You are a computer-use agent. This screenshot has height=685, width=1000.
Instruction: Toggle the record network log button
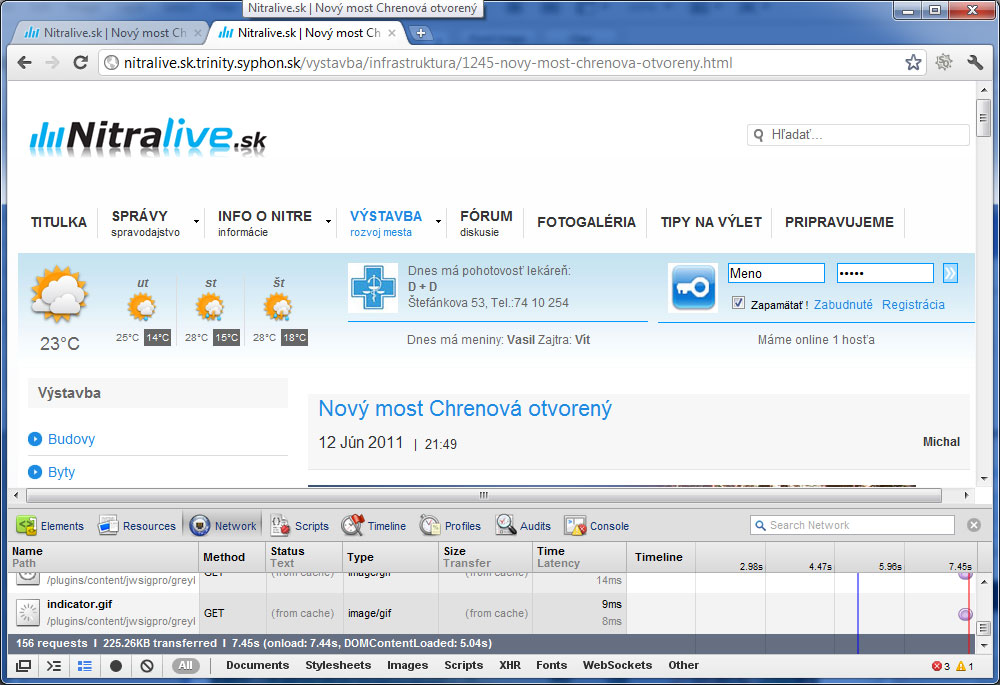pyautogui.click(x=116, y=666)
